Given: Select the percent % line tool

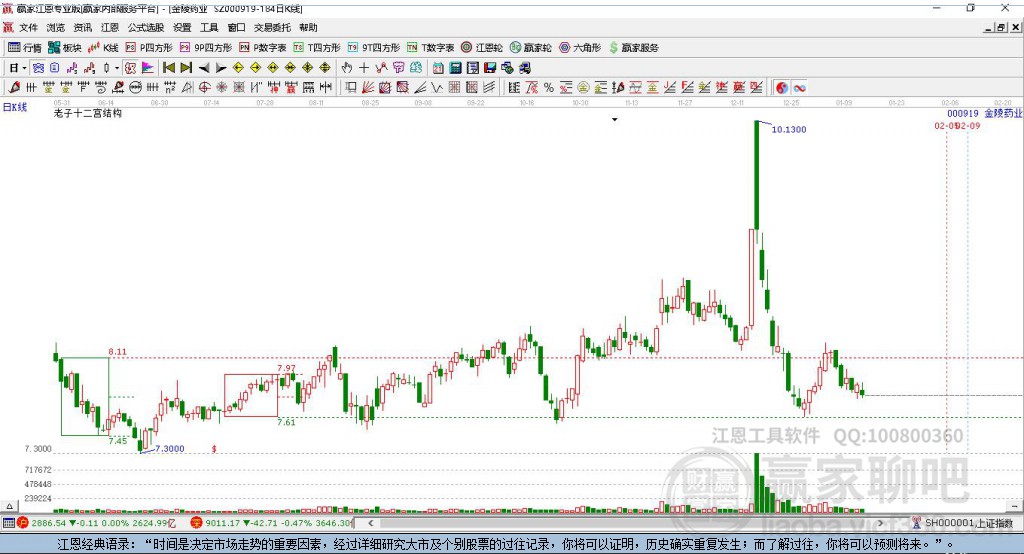Looking at the screenshot, I should [x=549, y=88].
